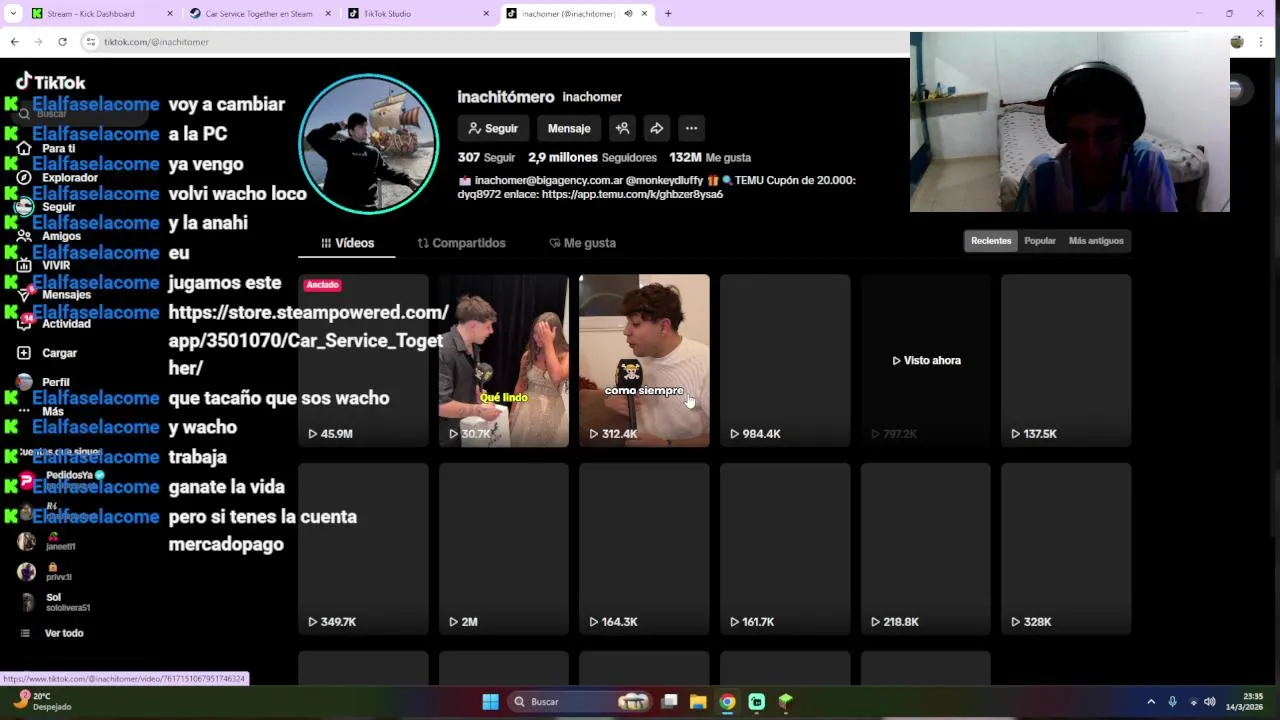The height and width of the screenshot is (720, 1280).
Task: Open the weather widget showing 20°C
Action: 42,702
